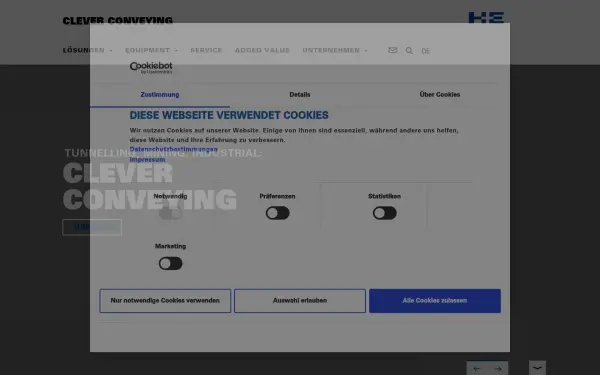Open the Service menu item

pos(206,50)
